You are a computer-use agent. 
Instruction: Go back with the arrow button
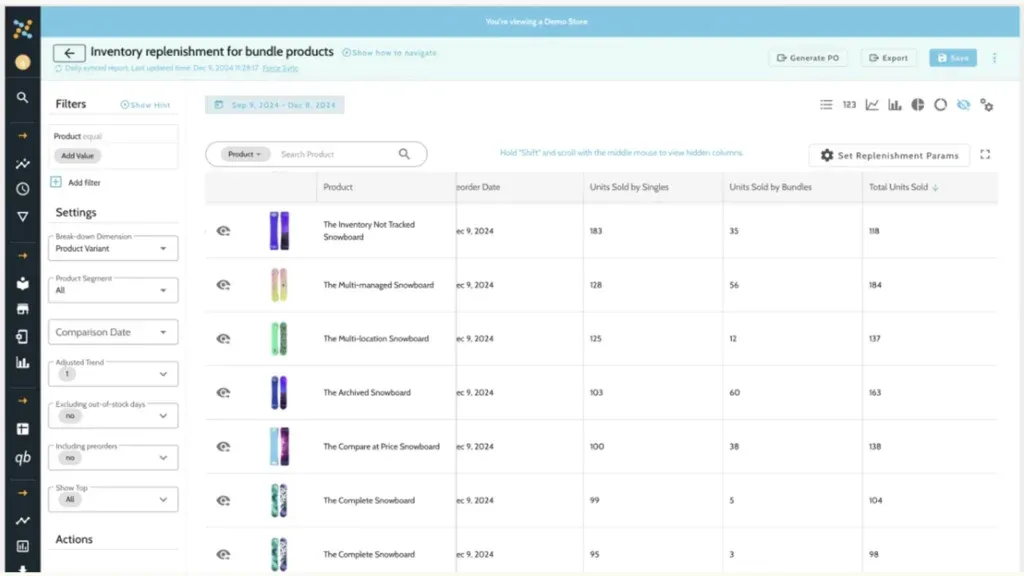69,53
